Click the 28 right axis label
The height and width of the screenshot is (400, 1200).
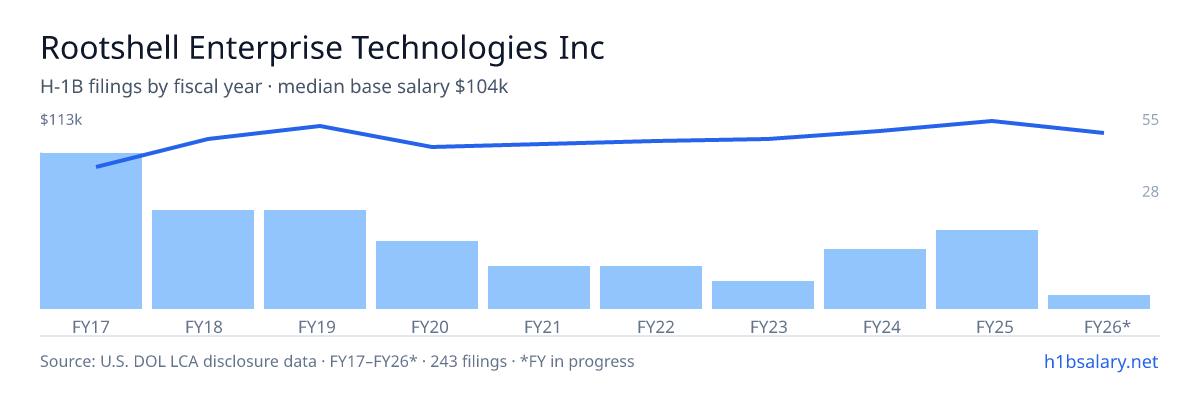pyautogui.click(x=1150, y=191)
